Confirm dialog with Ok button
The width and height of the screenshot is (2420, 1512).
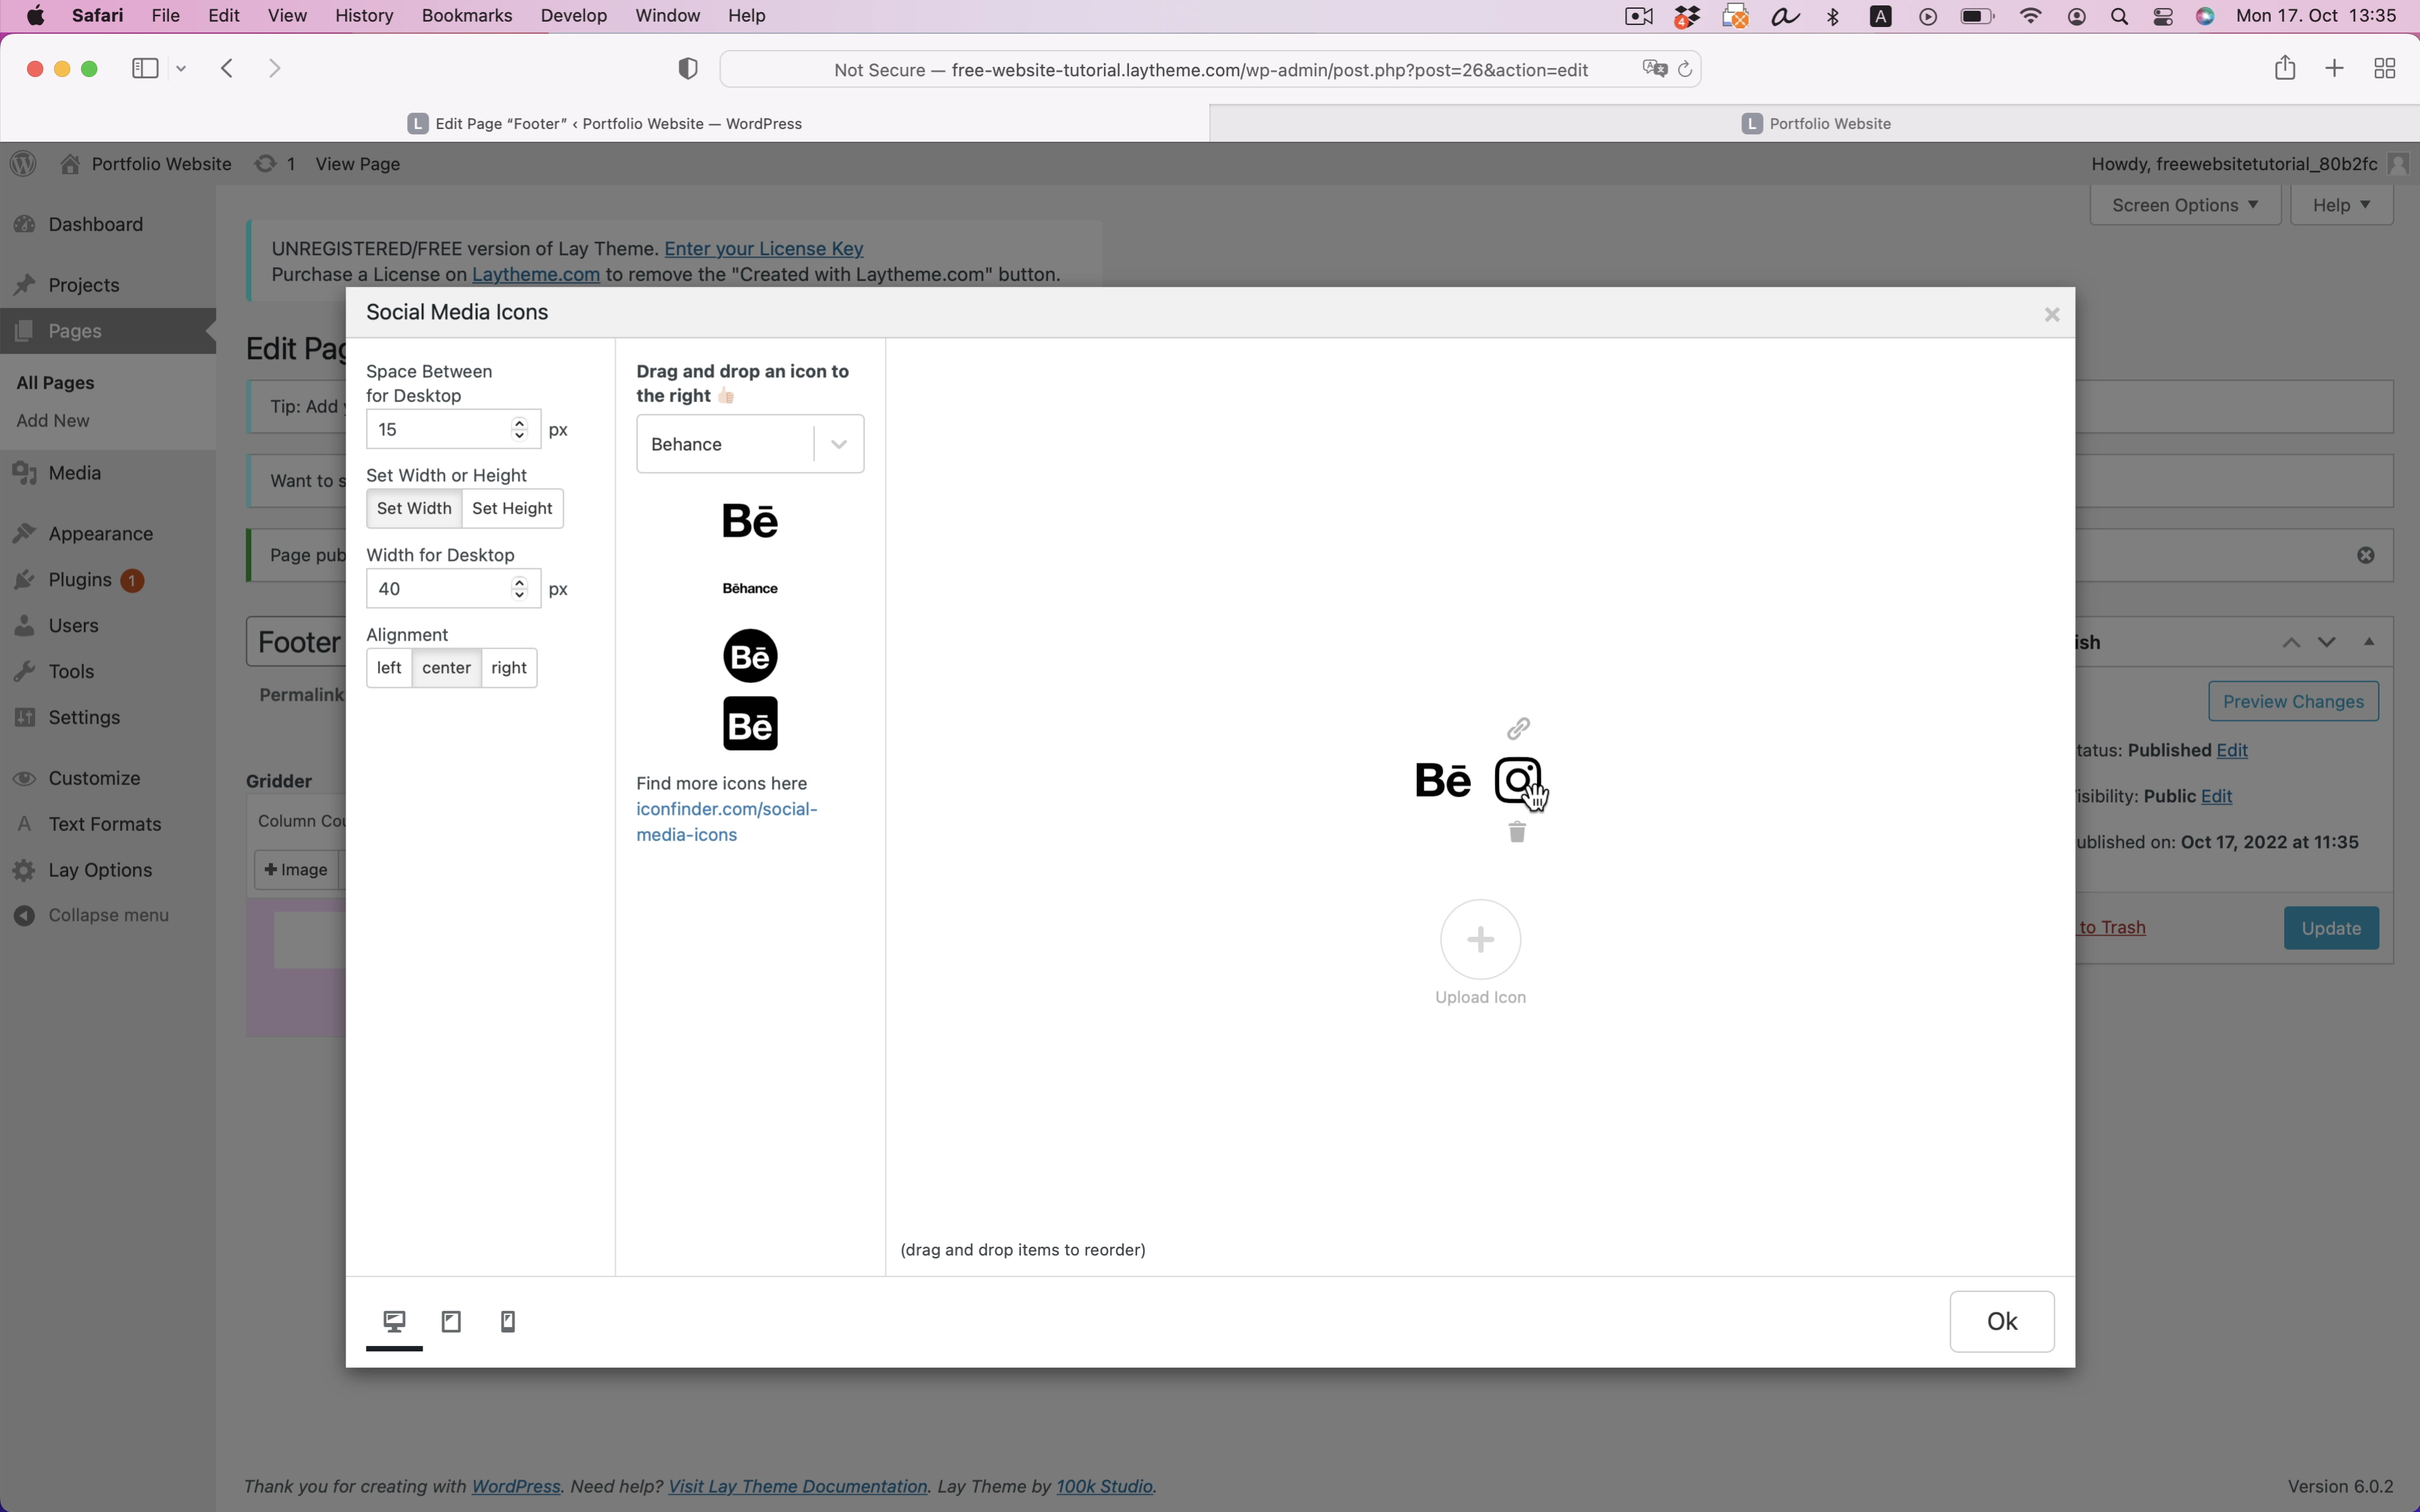[2002, 1321]
